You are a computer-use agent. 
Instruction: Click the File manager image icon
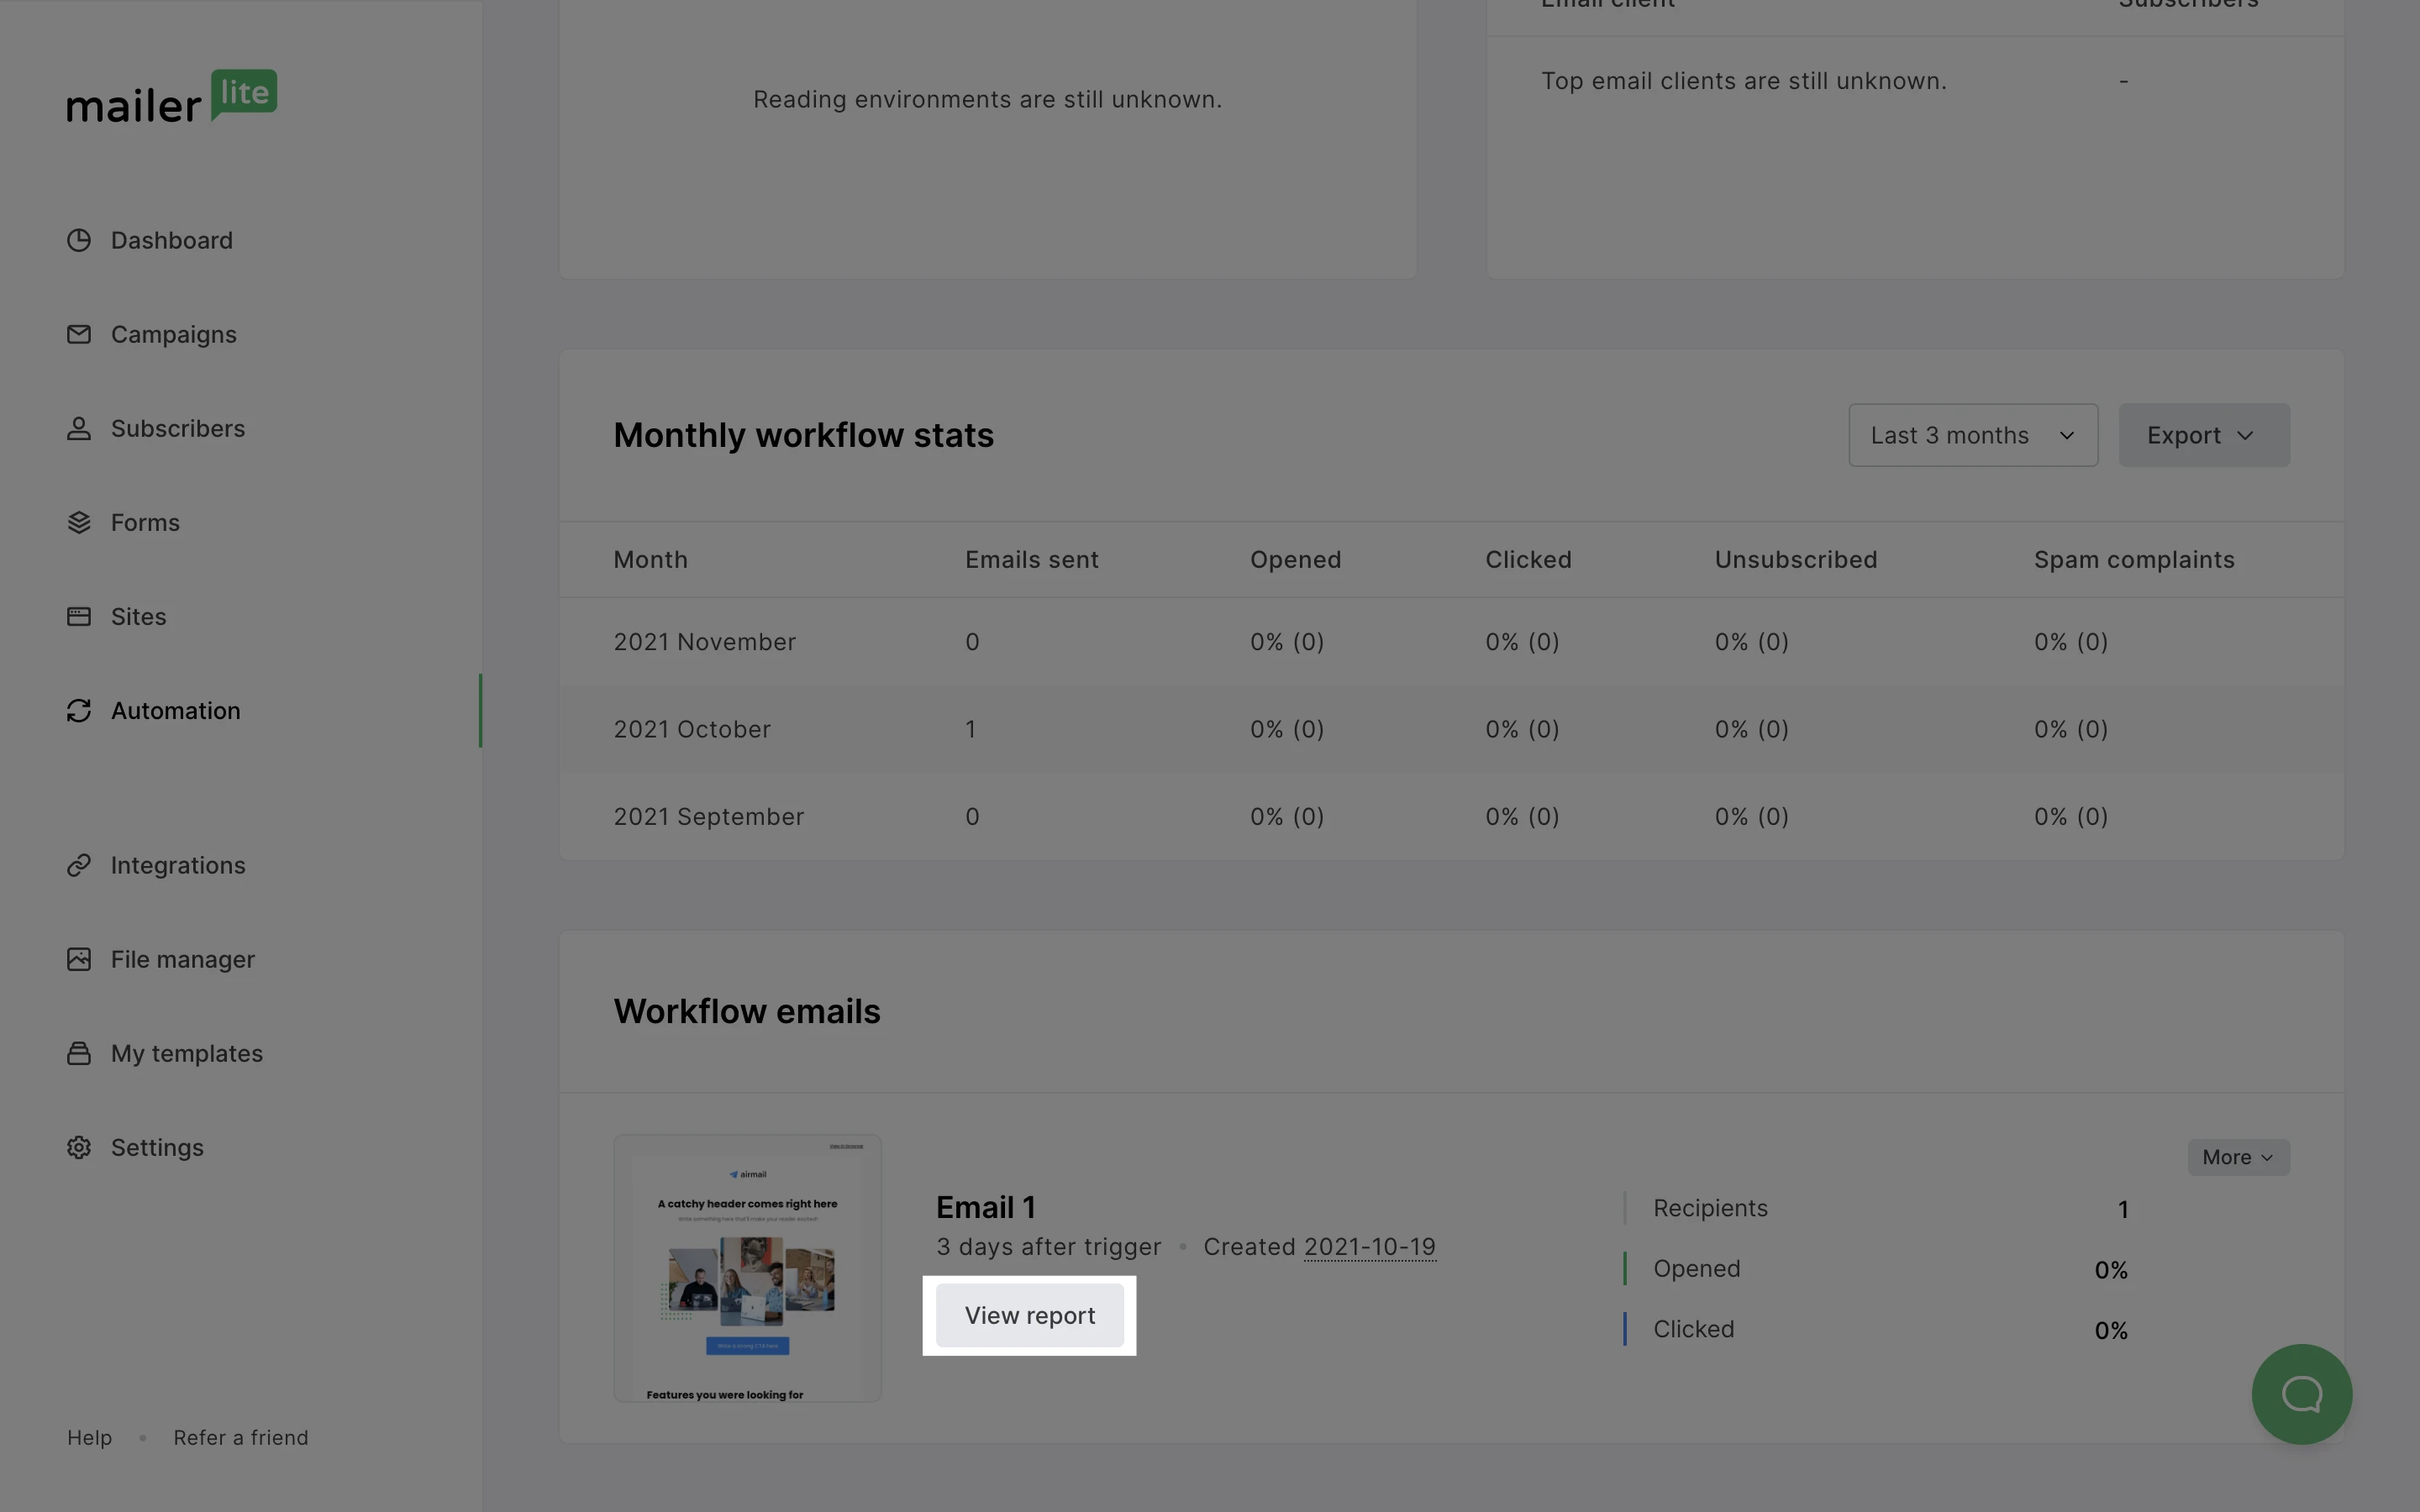pyautogui.click(x=79, y=960)
